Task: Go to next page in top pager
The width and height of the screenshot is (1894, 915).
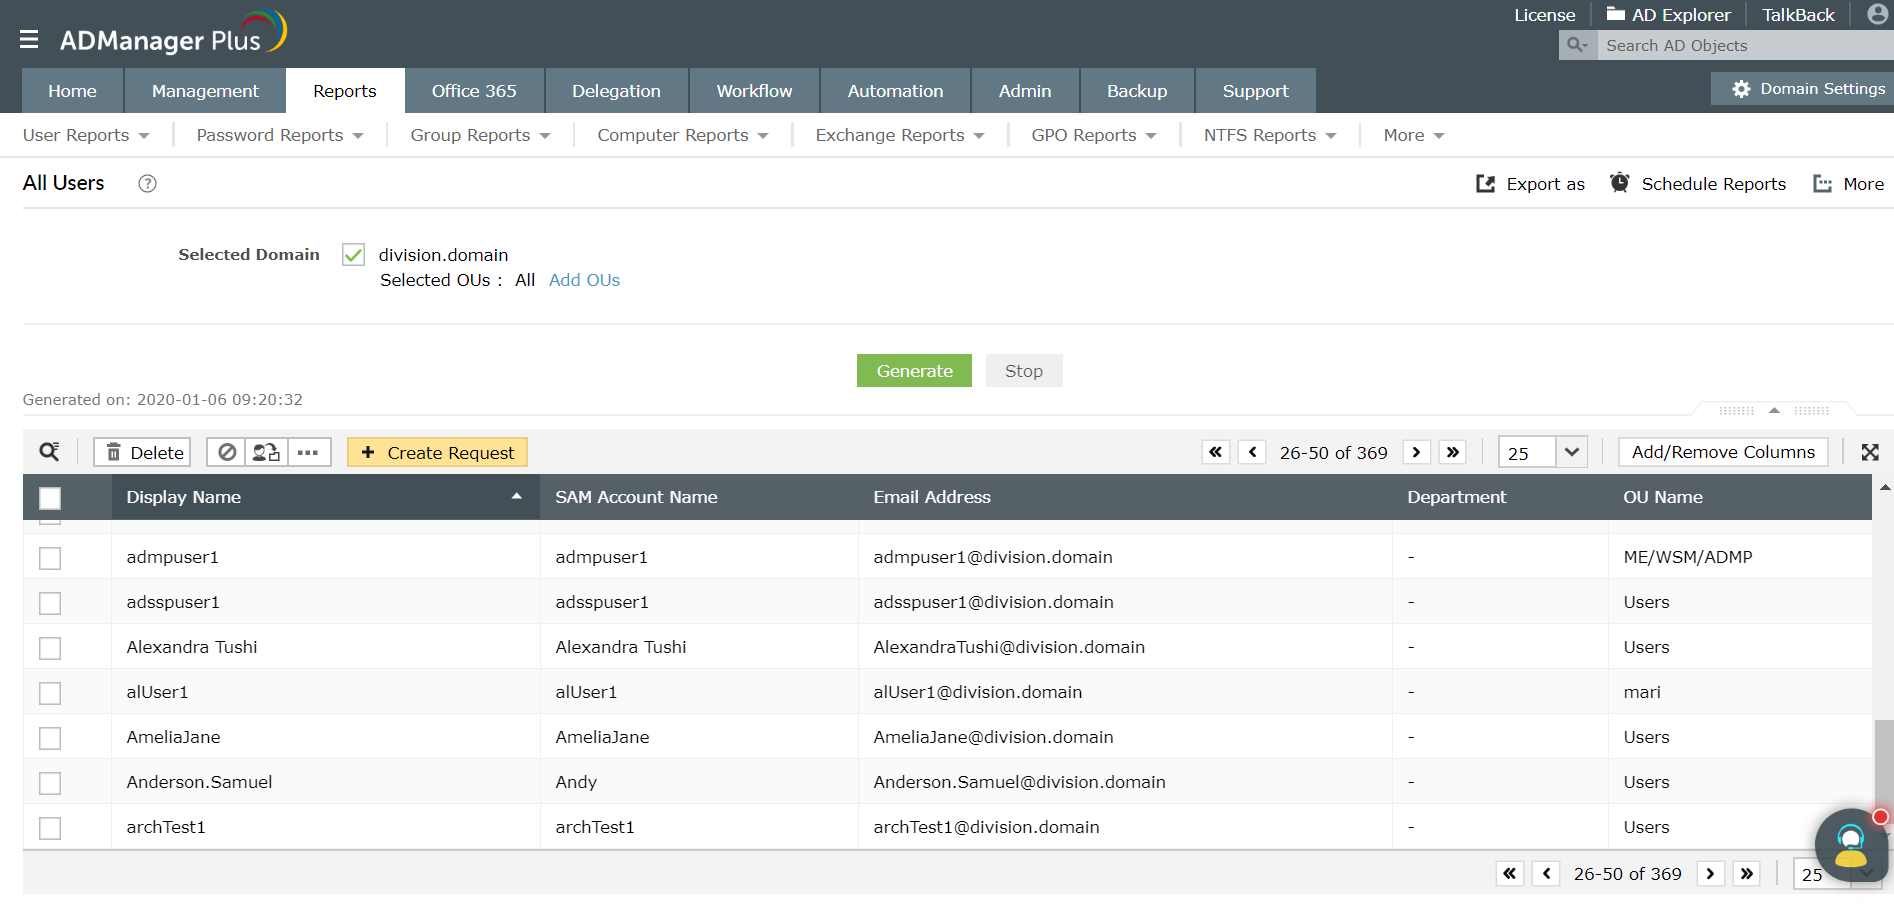Action: click(1416, 452)
